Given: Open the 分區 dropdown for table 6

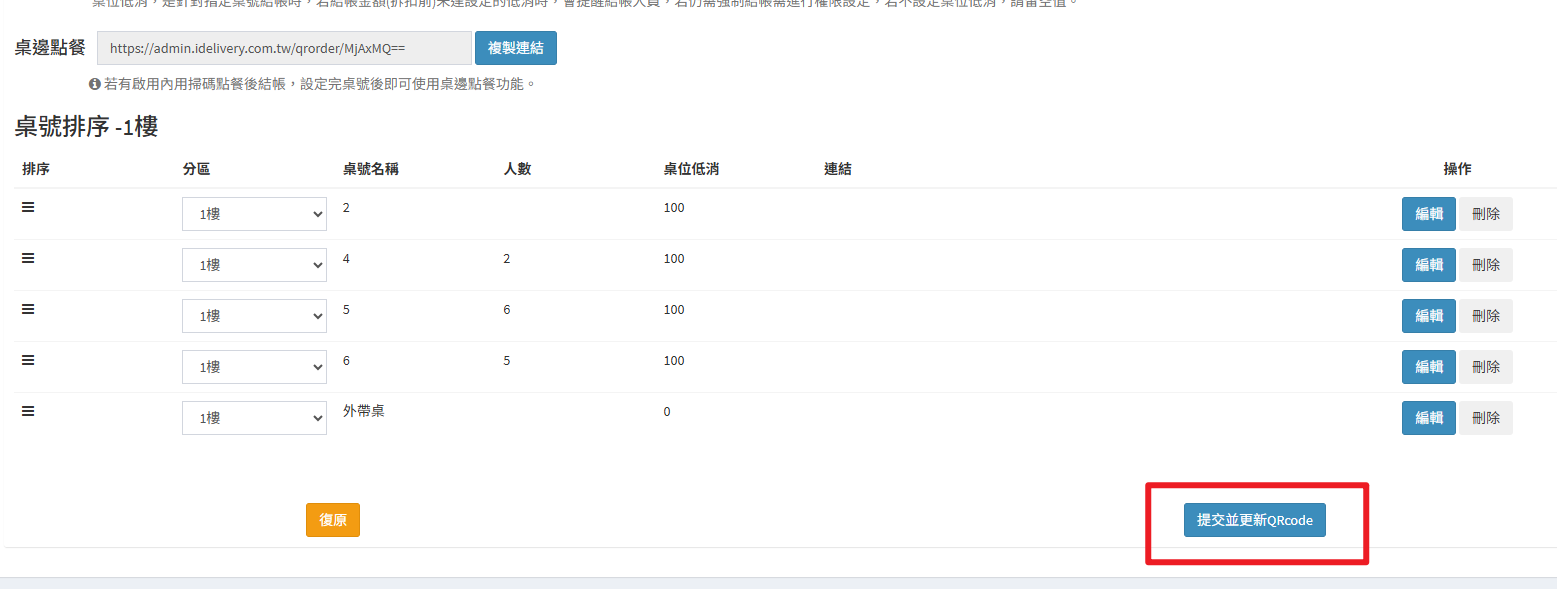Looking at the screenshot, I should (254, 367).
